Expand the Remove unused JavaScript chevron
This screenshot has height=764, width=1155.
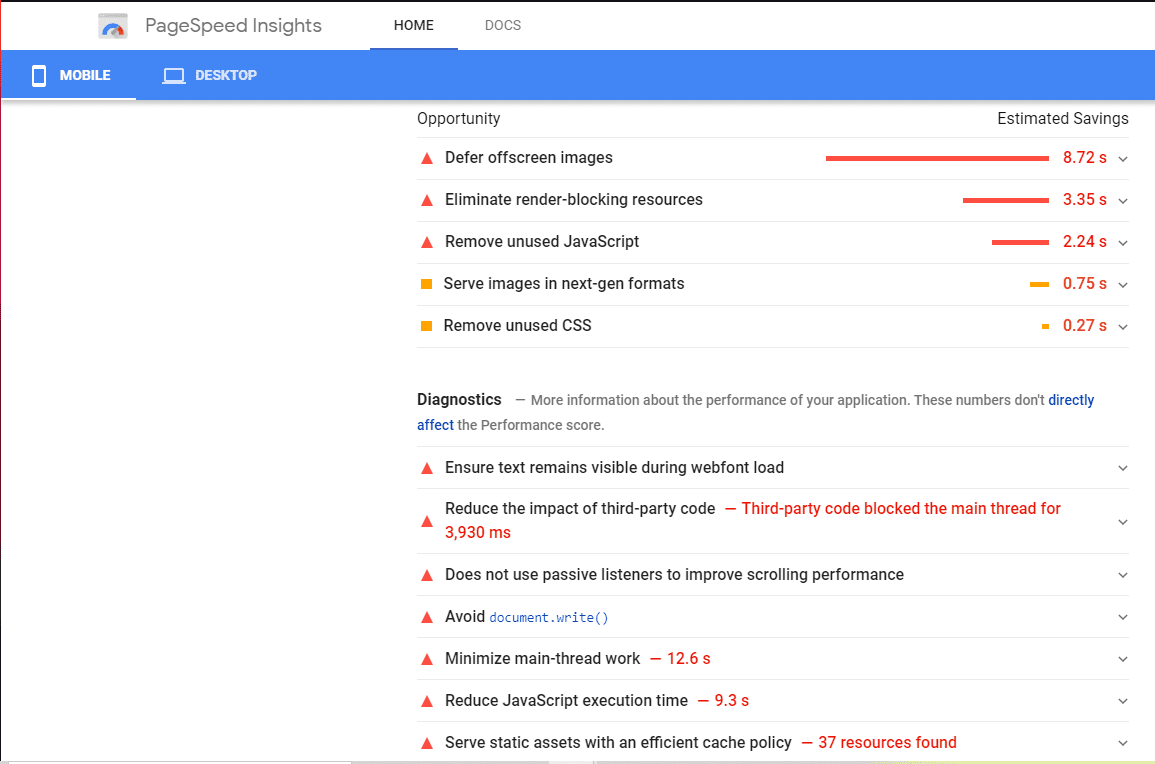click(x=1123, y=242)
